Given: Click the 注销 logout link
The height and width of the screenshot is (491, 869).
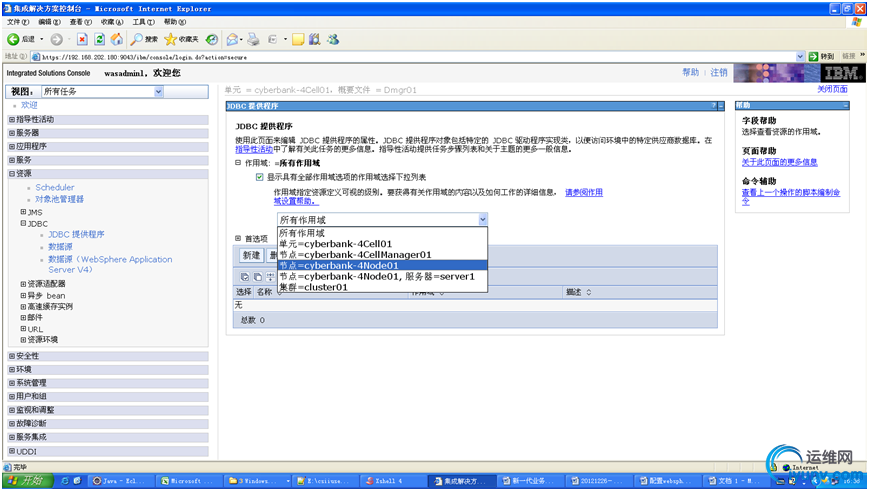Looking at the screenshot, I should (719, 73).
